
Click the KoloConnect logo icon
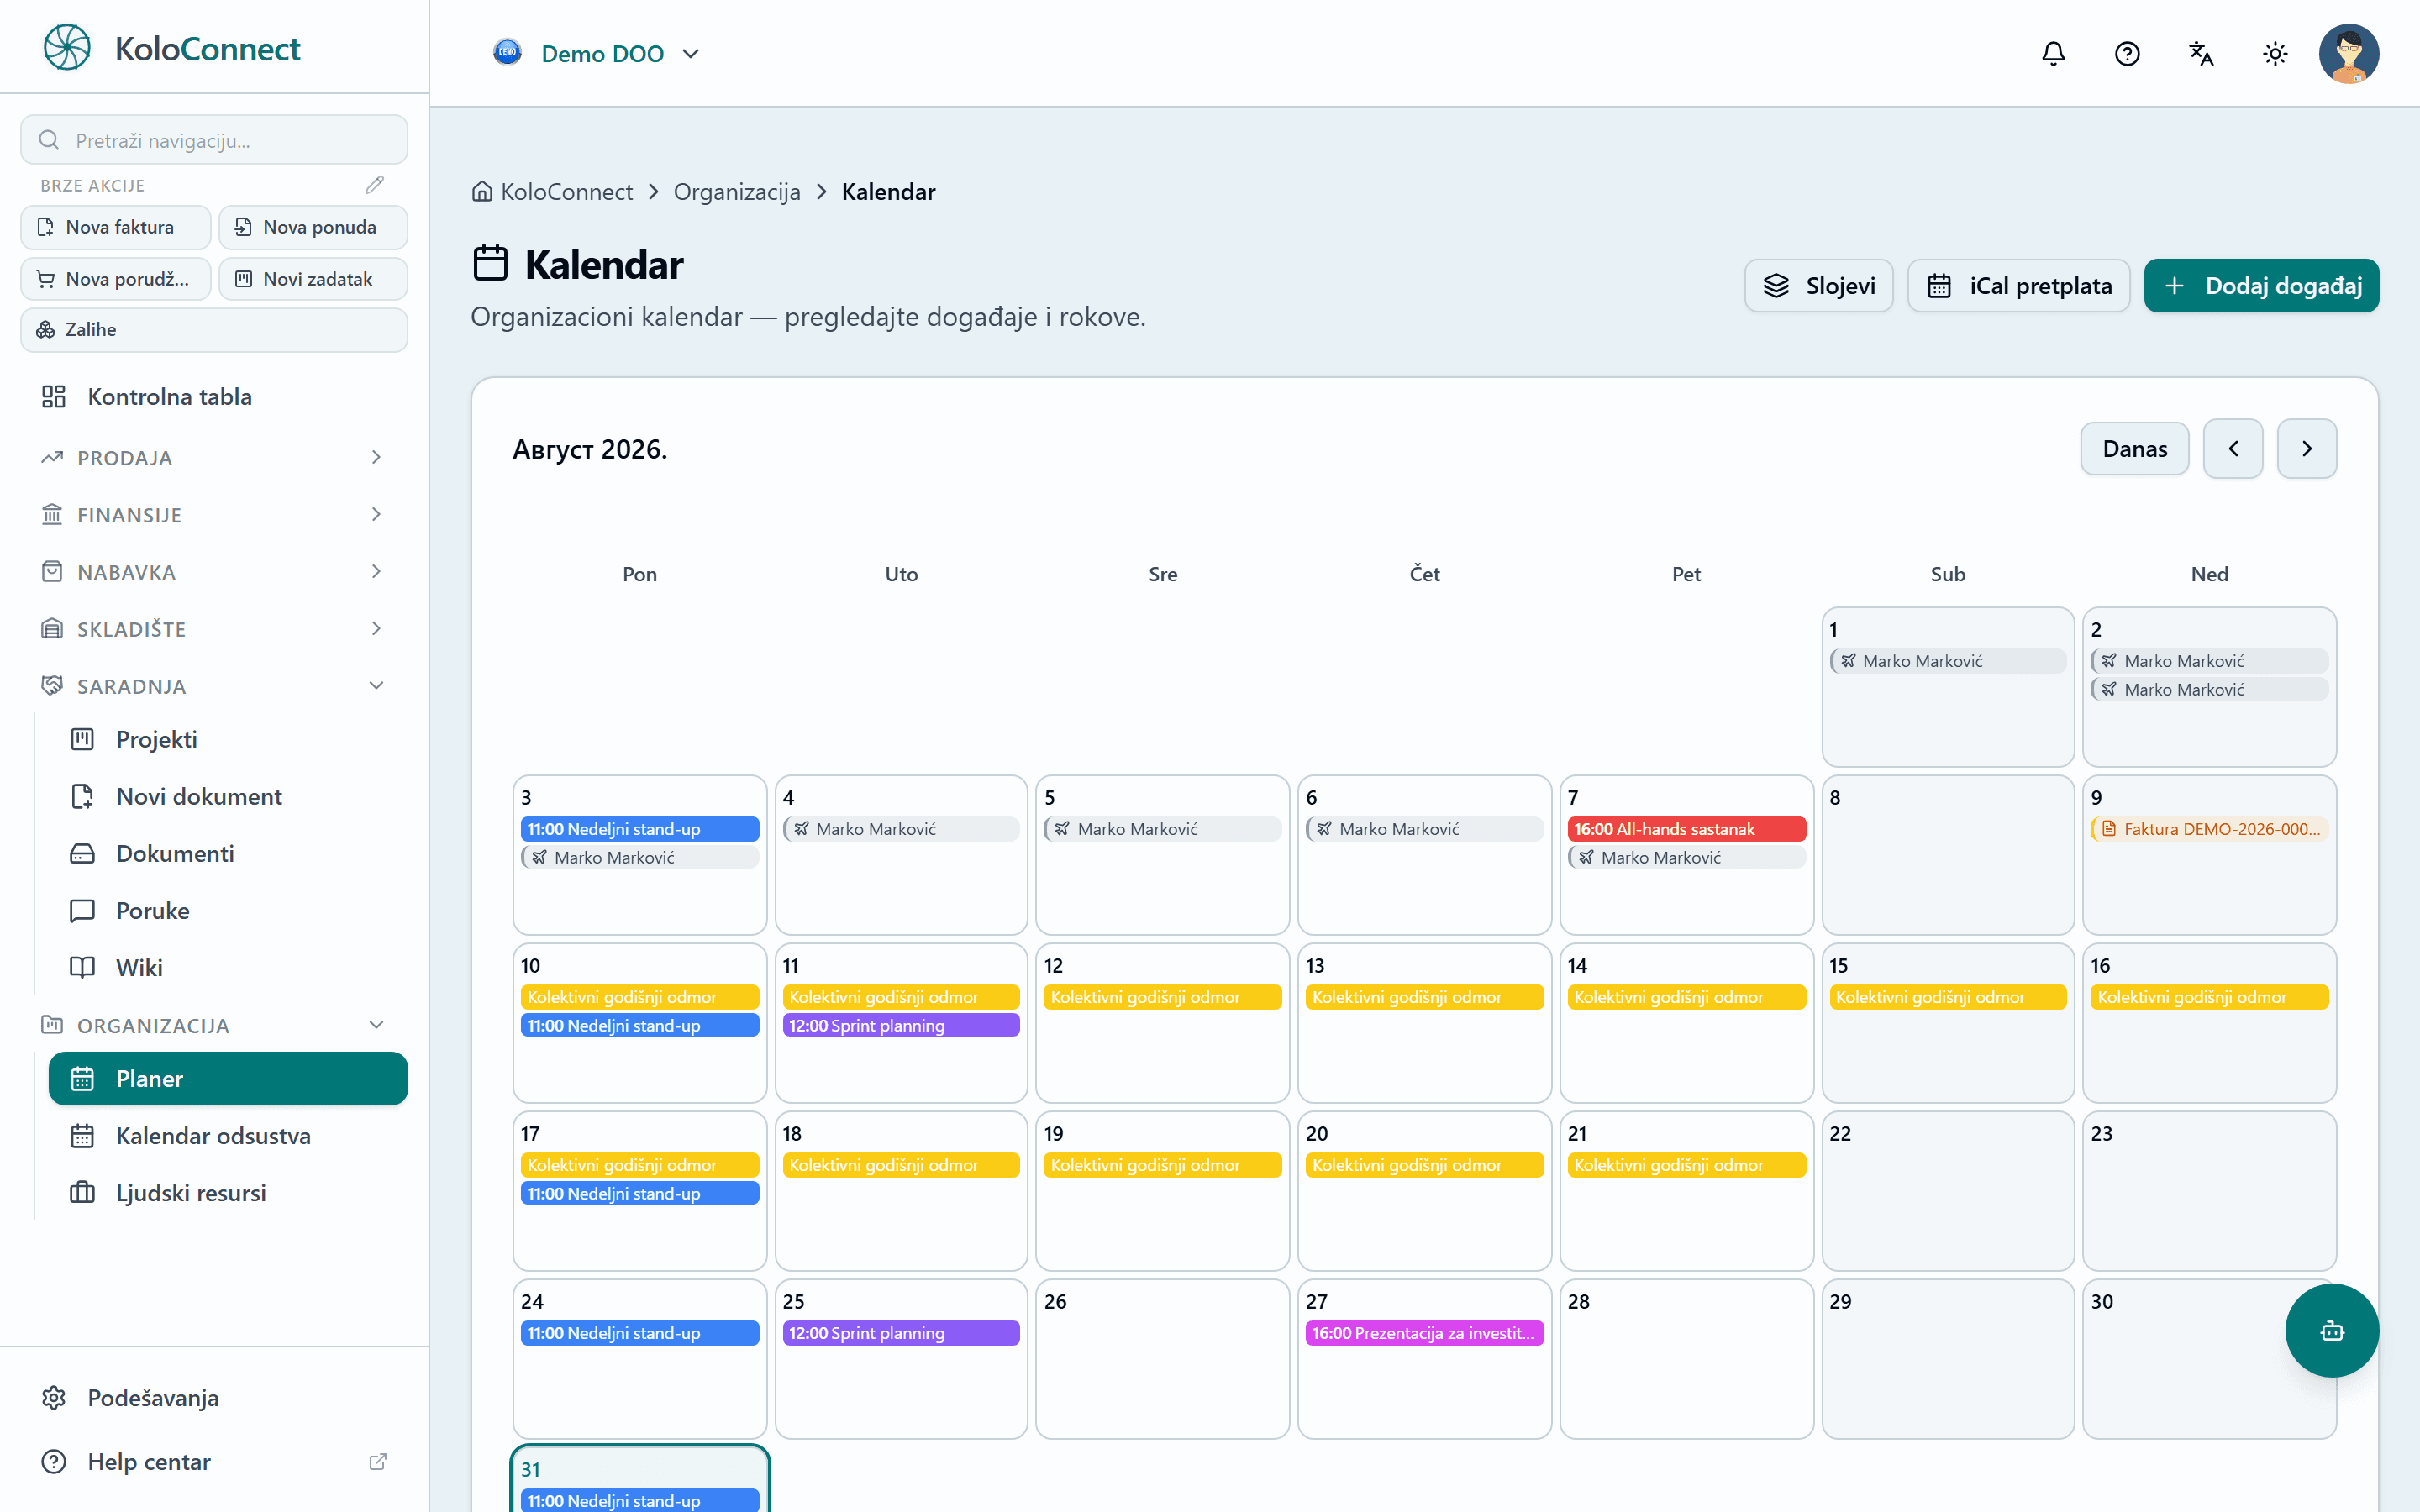[67, 48]
